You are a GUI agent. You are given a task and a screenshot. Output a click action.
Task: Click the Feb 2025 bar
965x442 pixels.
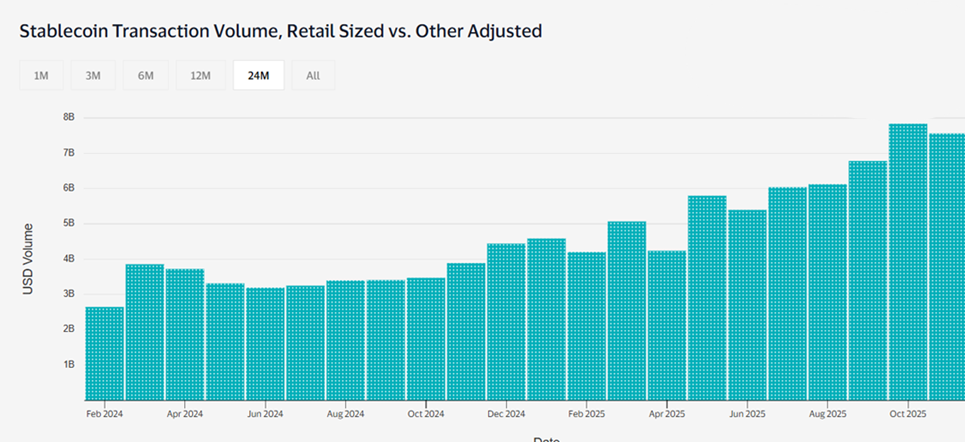point(586,325)
